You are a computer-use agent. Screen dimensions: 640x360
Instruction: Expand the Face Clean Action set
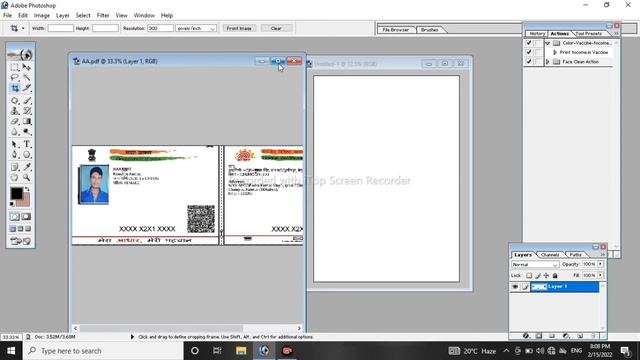548,62
